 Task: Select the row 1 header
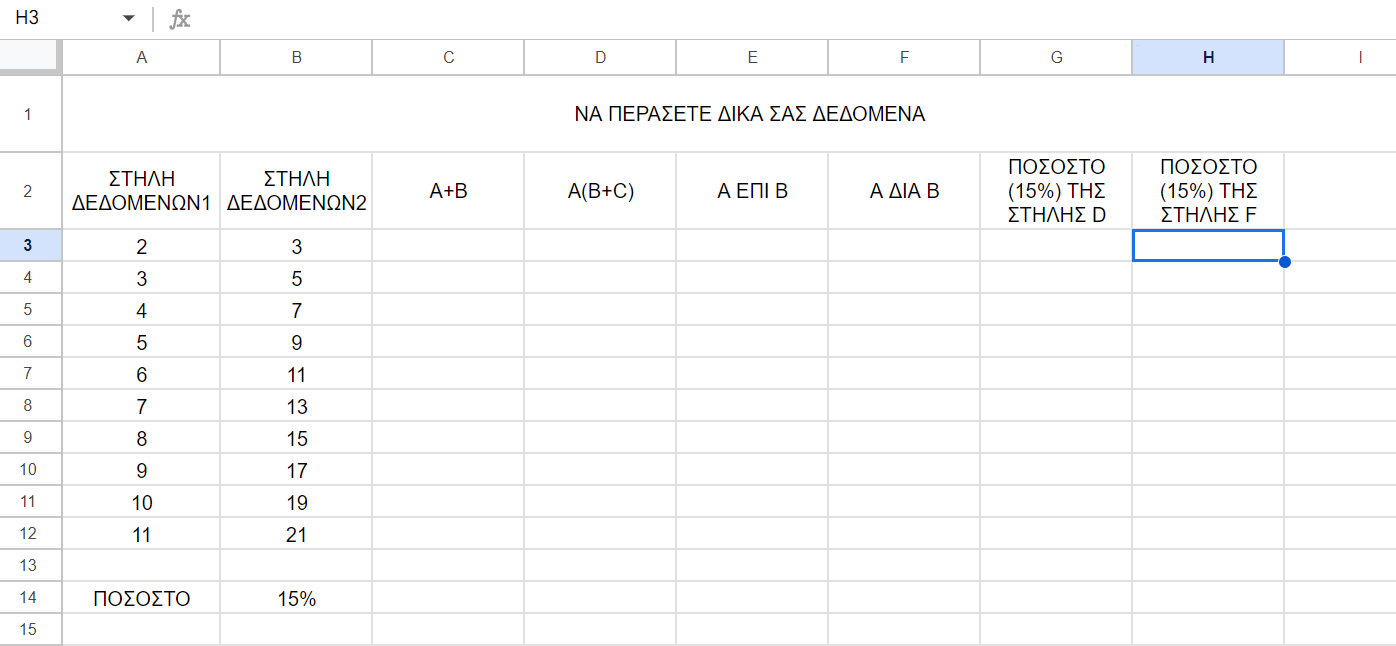pyautogui.click(x=30, y=114)
